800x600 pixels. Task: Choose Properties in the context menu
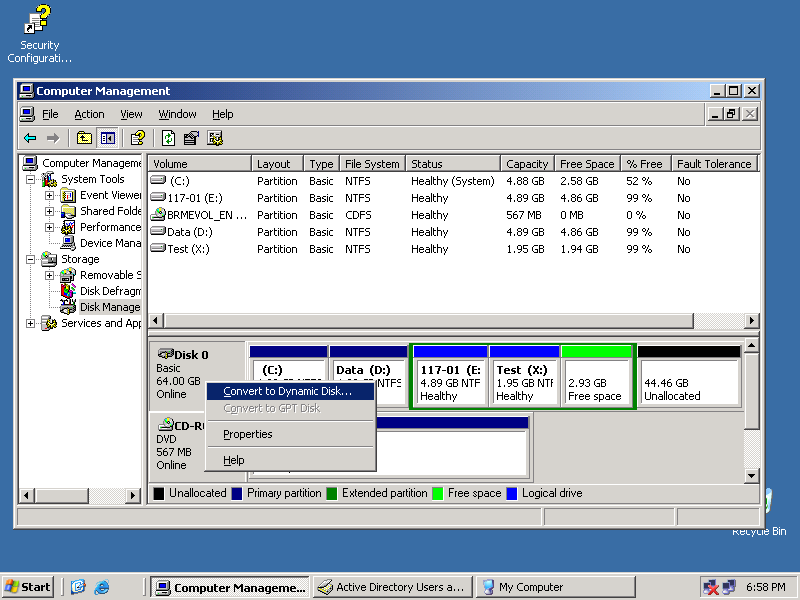(290, 434)
